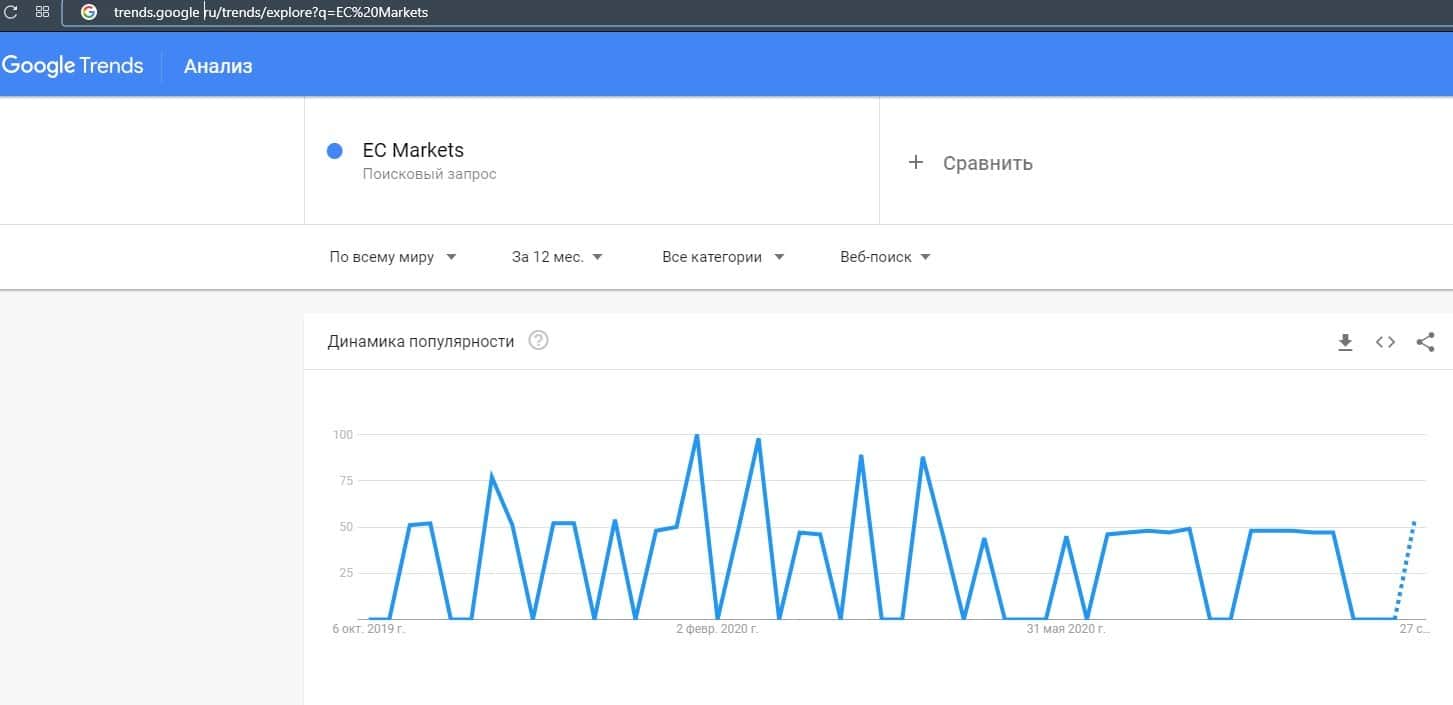Open the embed code icon
This screenshot has width=1453, height=705.
[x=1385, y=342]
